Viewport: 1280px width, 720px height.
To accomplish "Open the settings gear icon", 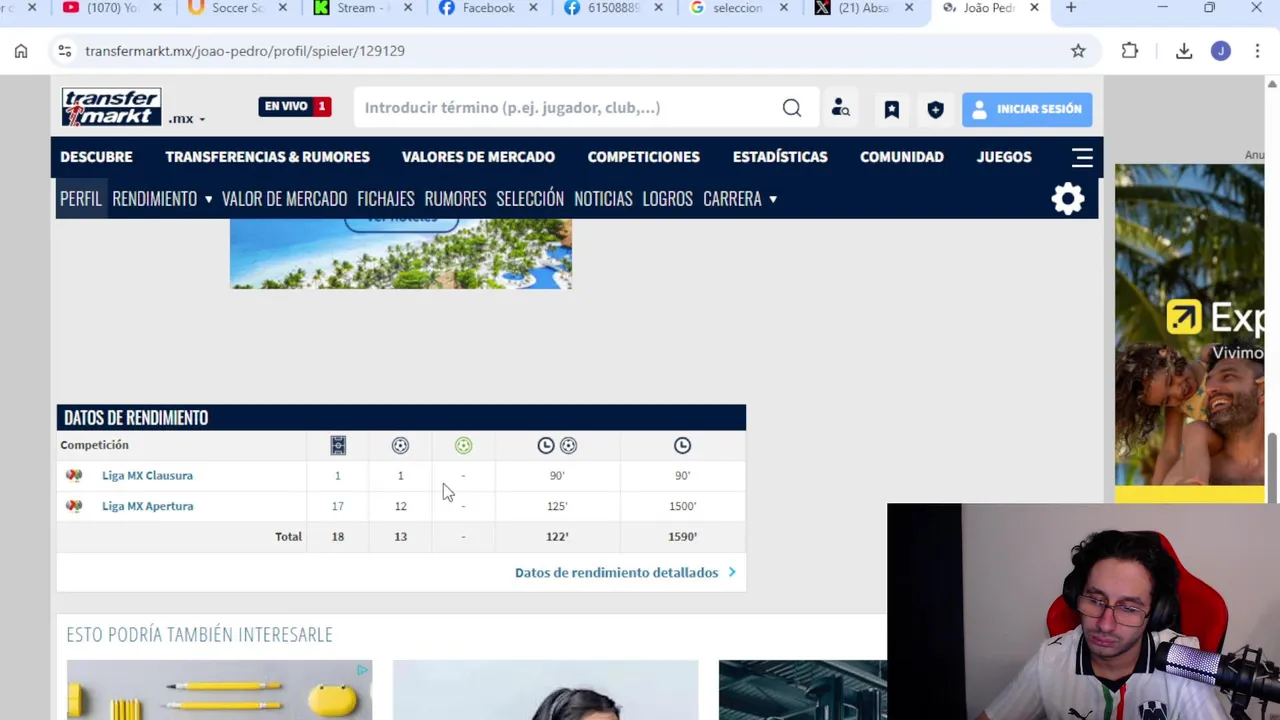I will point(1068,198).
